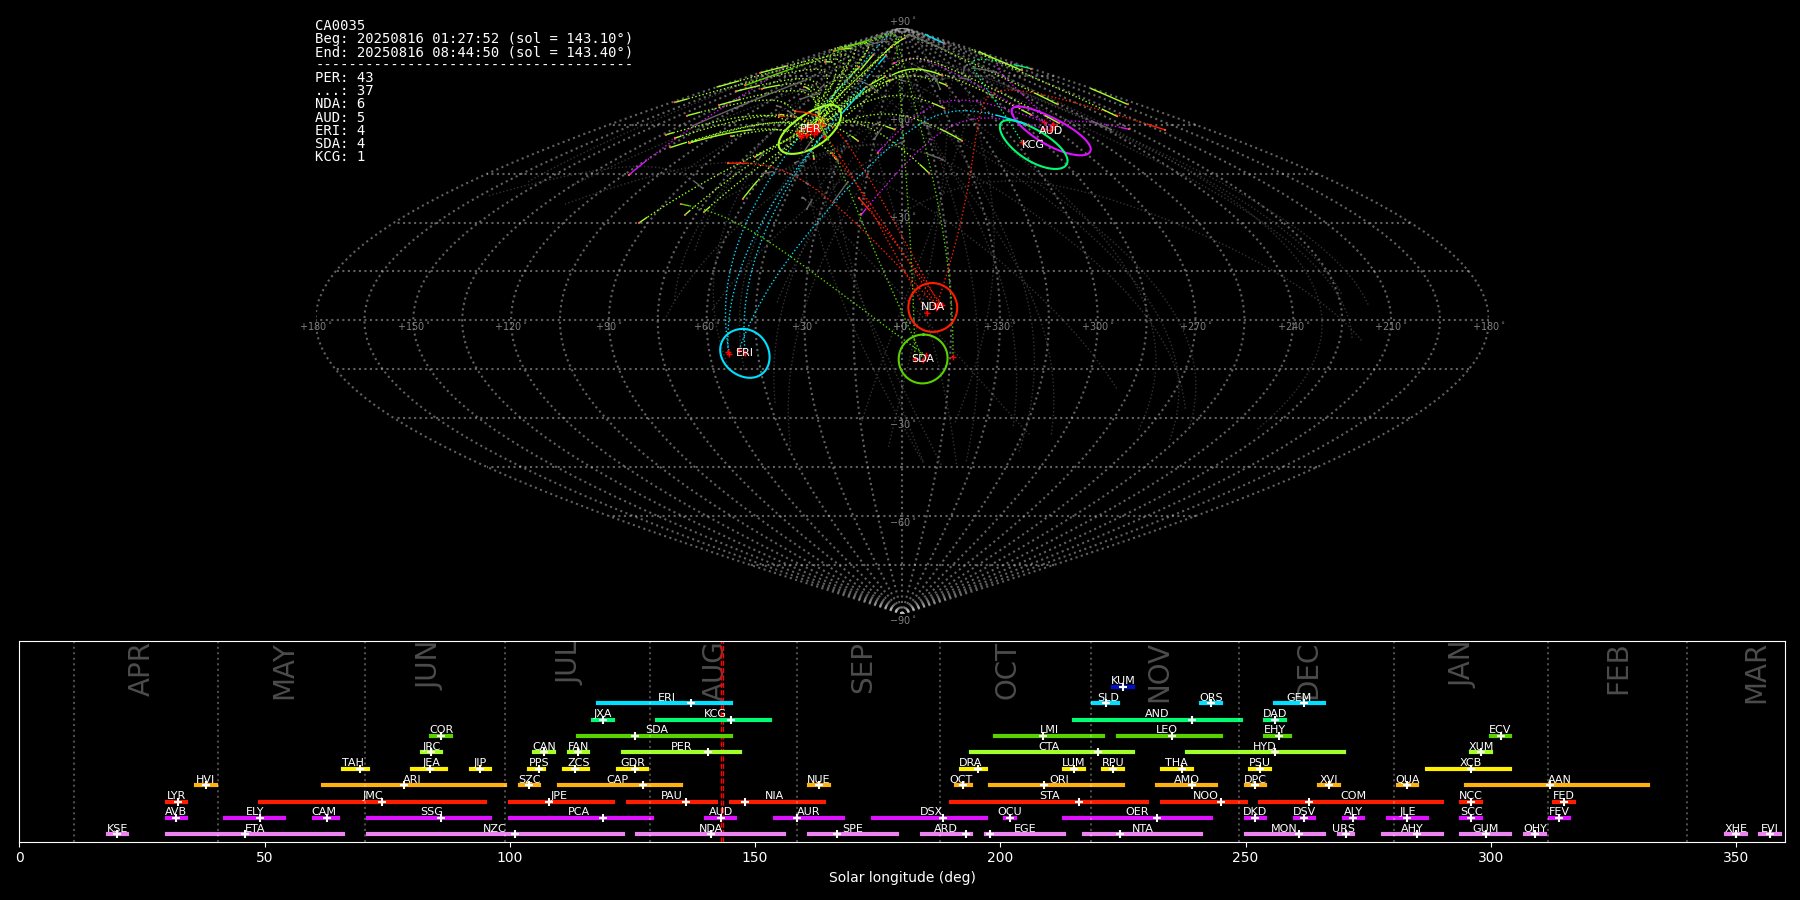
Task: Click the AUD bar in the timeline
Action: pos(720,818)
